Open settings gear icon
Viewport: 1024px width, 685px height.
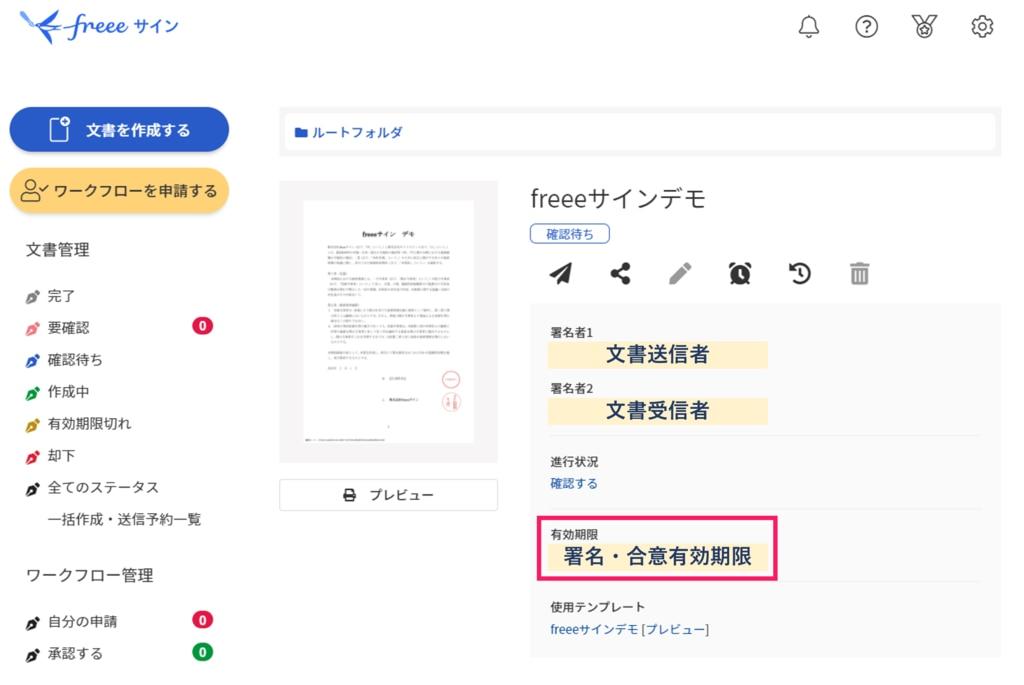click(x=982, y=27)
